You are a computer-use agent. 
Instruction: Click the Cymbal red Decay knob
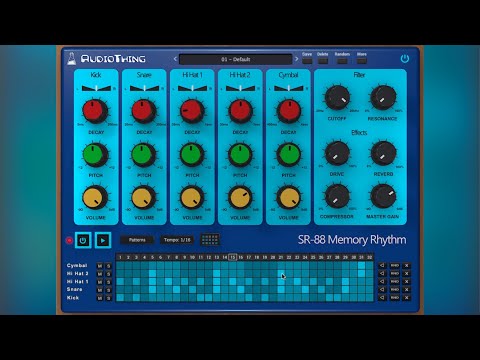coord(289,111)
